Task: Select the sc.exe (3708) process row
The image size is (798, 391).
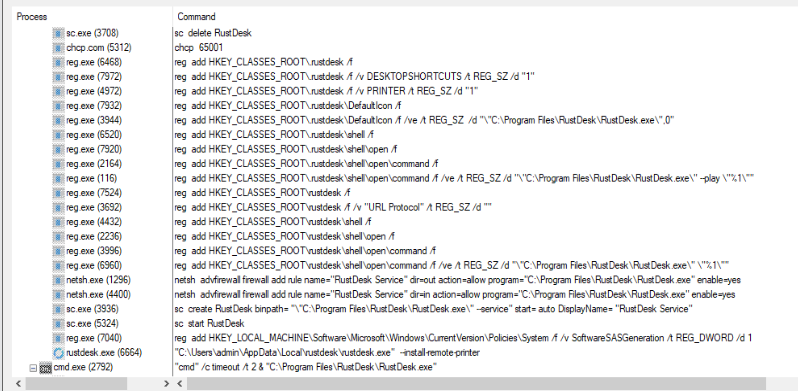Action: [x=92, y=33]
